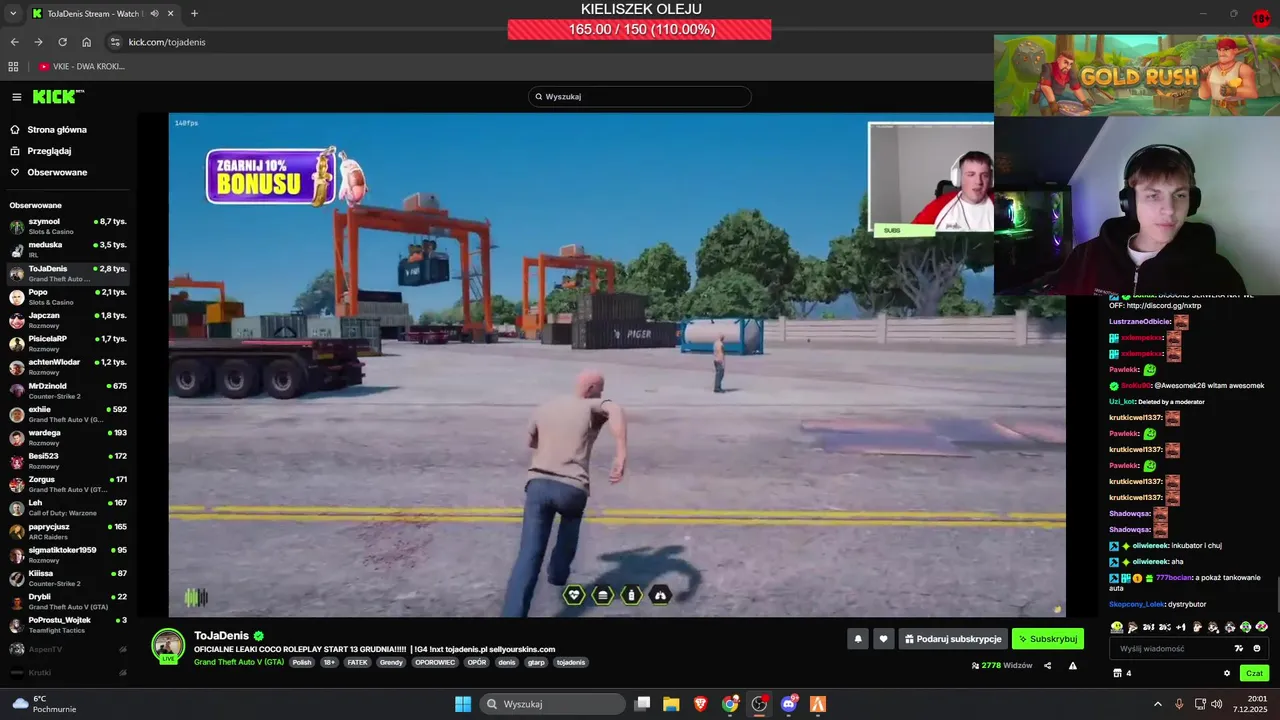
Task: Open the site information icon in address bar
Action: [x=115, y=42]
